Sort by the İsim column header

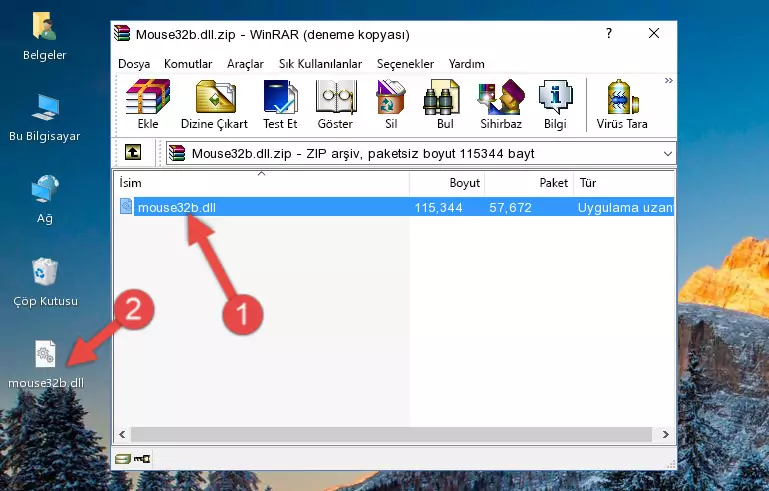[262, 183]
